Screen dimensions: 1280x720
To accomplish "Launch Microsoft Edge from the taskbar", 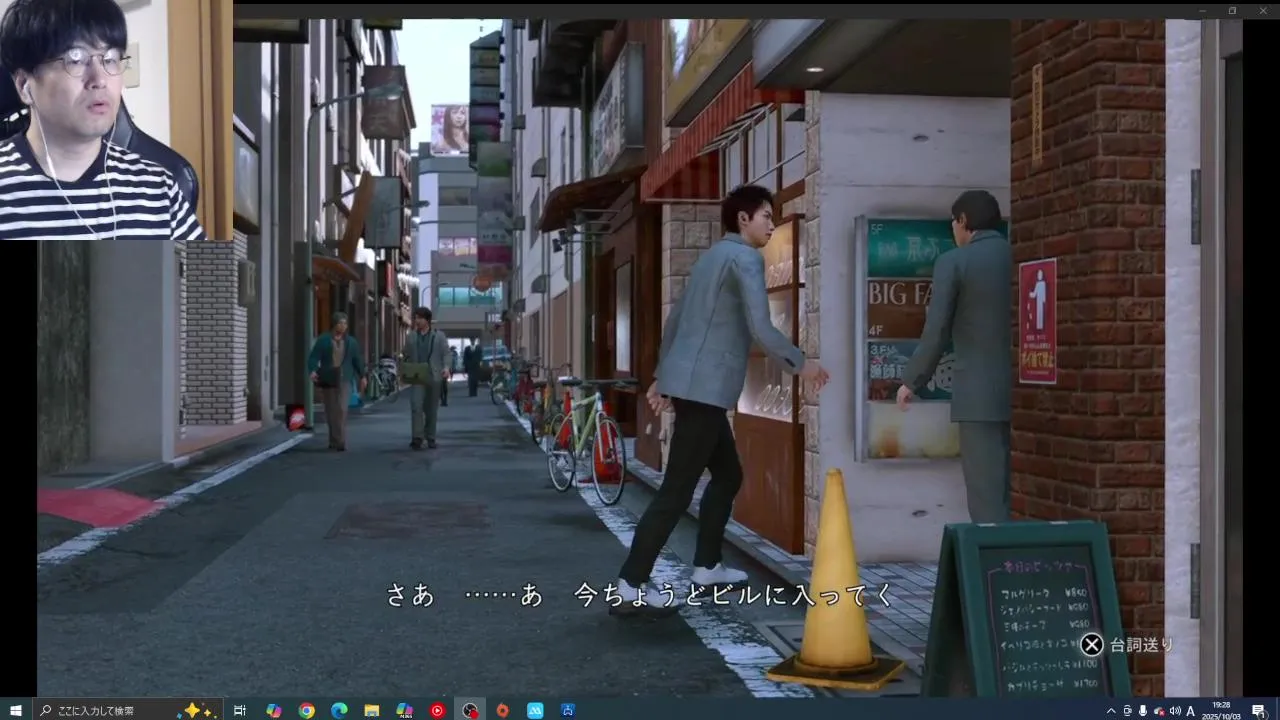I will tap(339, 710).
